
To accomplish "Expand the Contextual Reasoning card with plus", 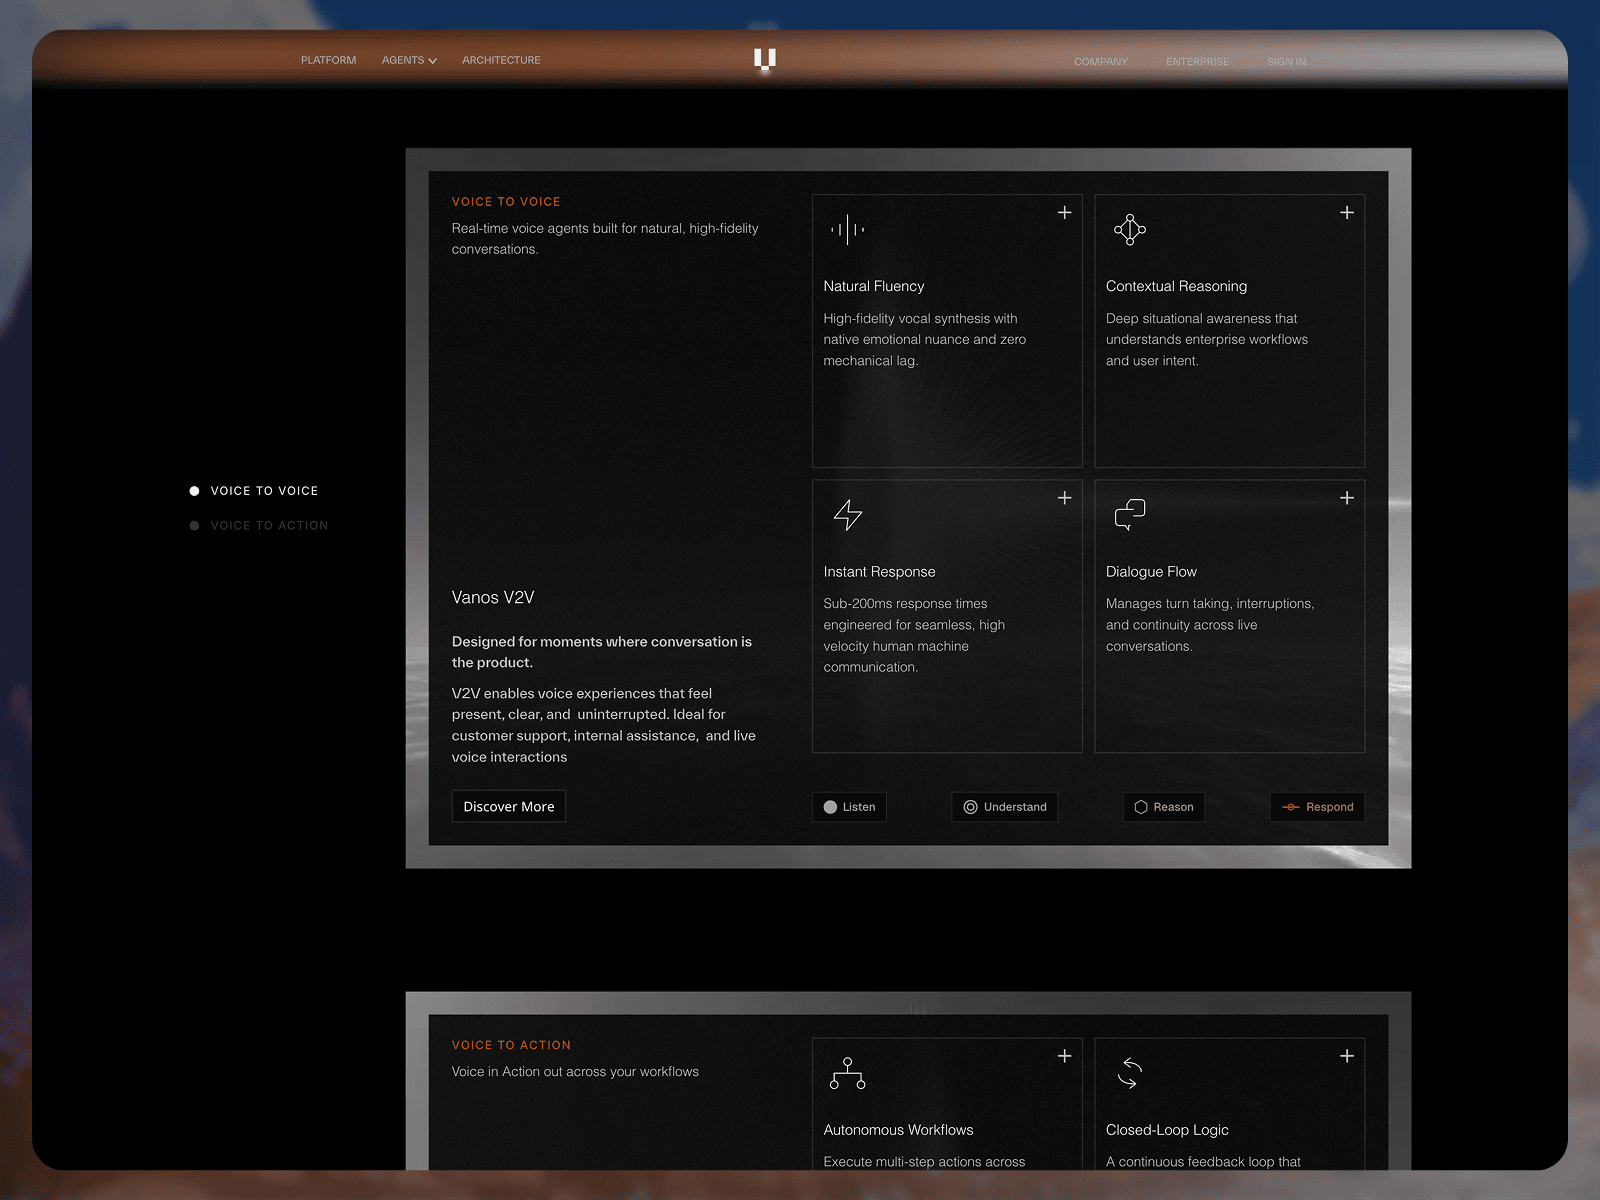I will coord(1347,212).
